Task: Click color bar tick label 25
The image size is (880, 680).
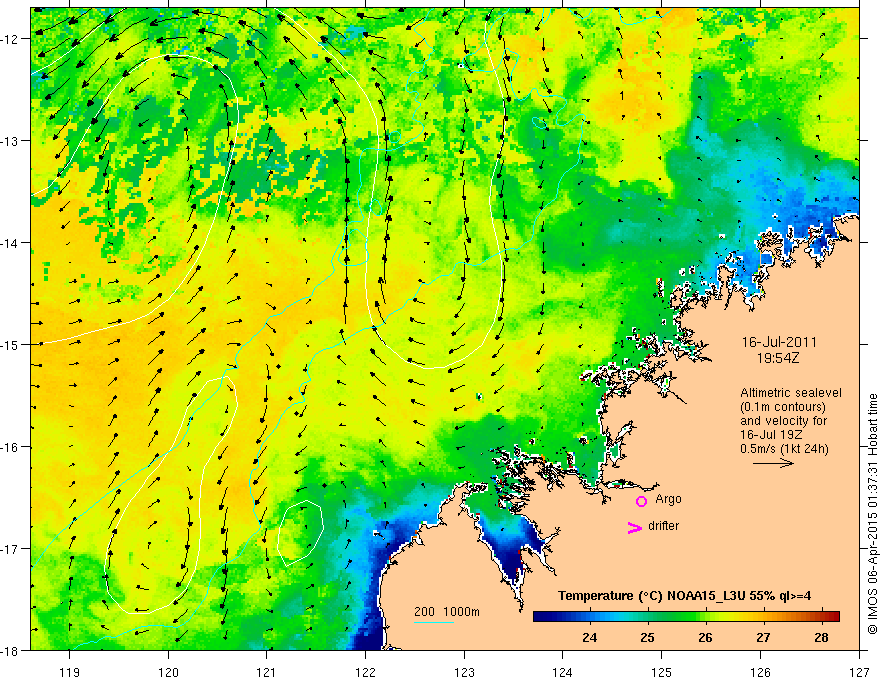Action: pyautogui.click(x=647, y=637)
